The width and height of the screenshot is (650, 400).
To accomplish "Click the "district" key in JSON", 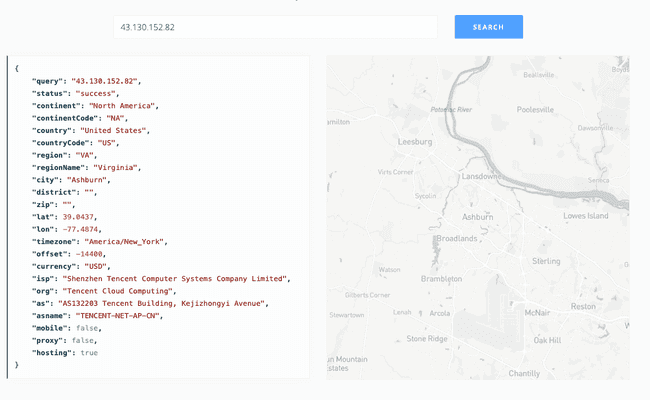I will click(54, 192).
